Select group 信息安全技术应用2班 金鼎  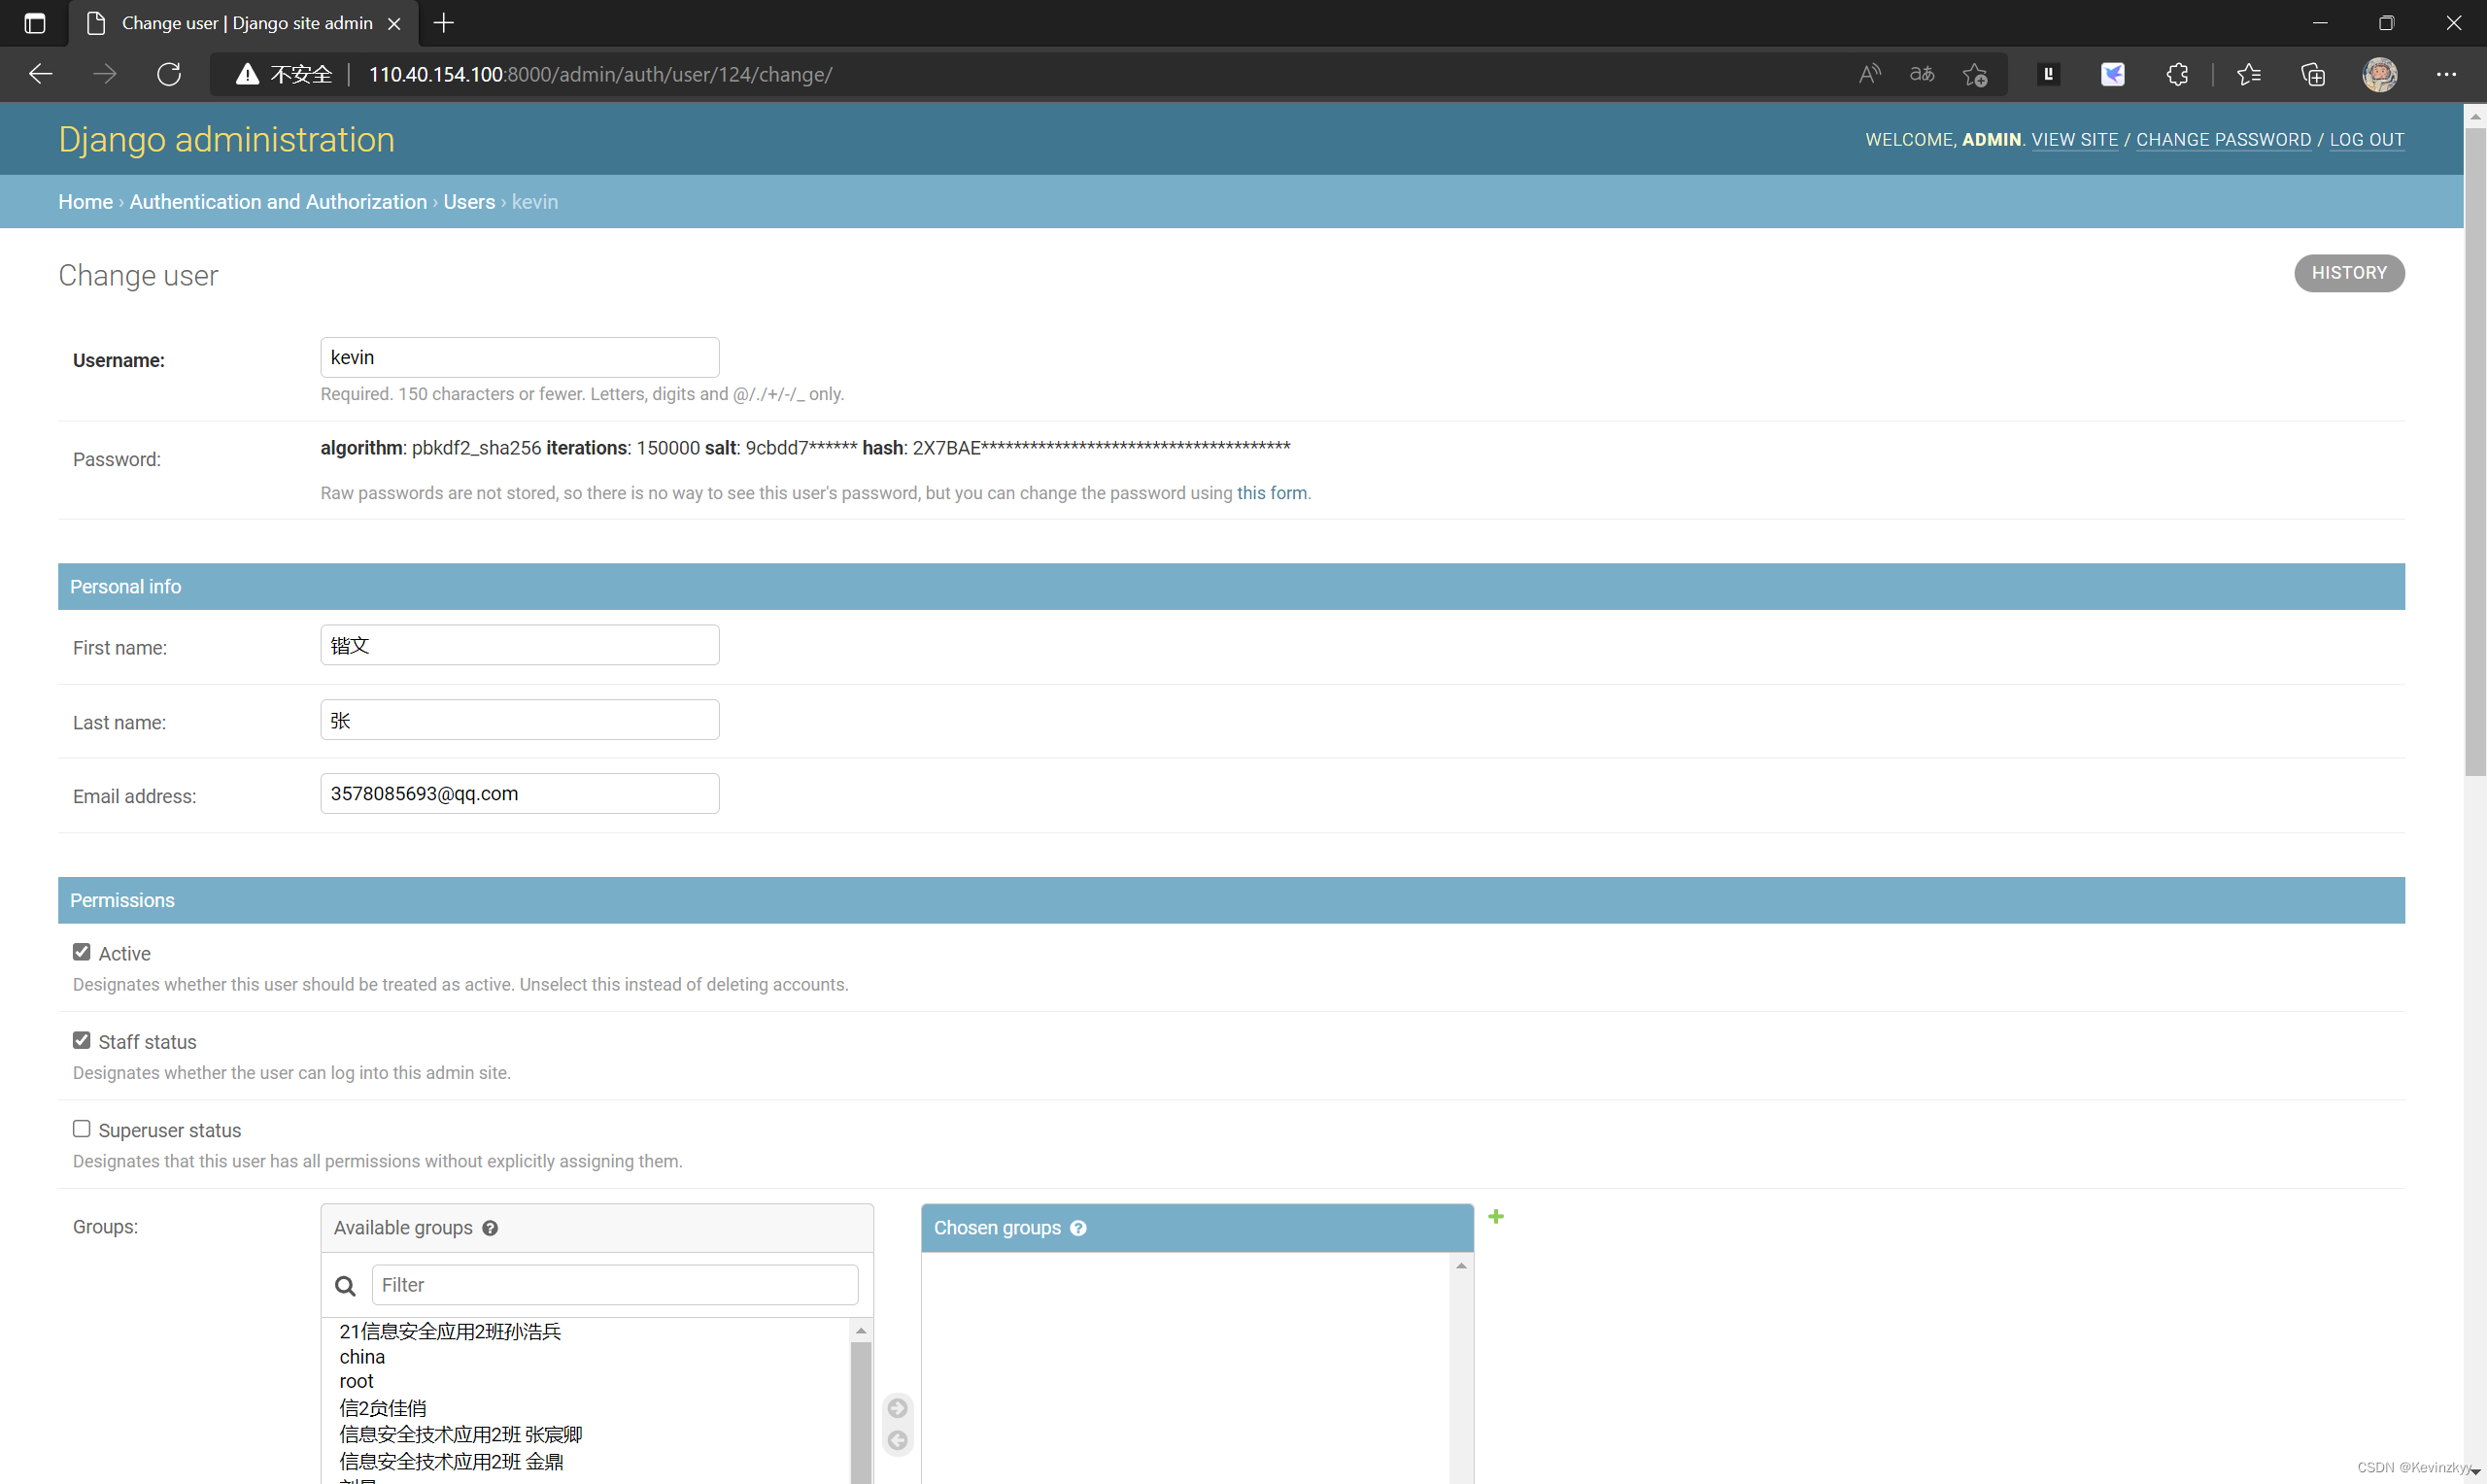(451, 1461)
